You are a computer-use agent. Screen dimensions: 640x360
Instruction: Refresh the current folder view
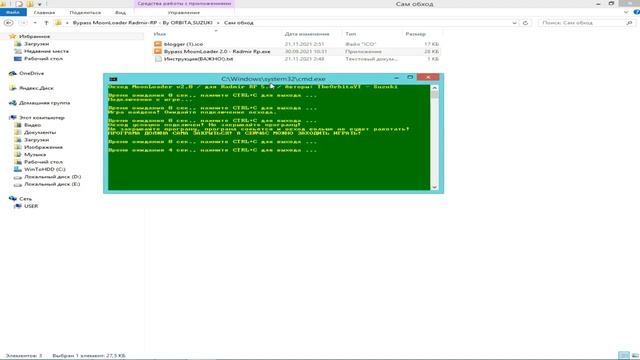[525, 23]
